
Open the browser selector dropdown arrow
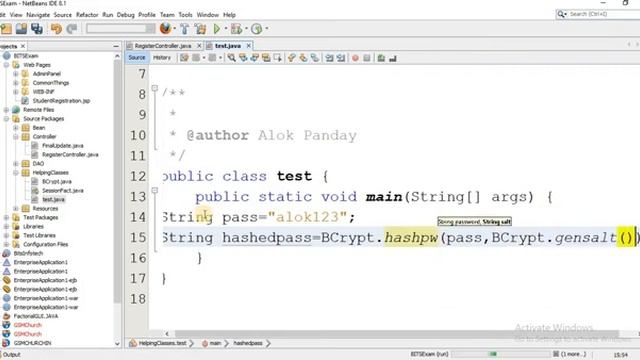coord(175,29)
